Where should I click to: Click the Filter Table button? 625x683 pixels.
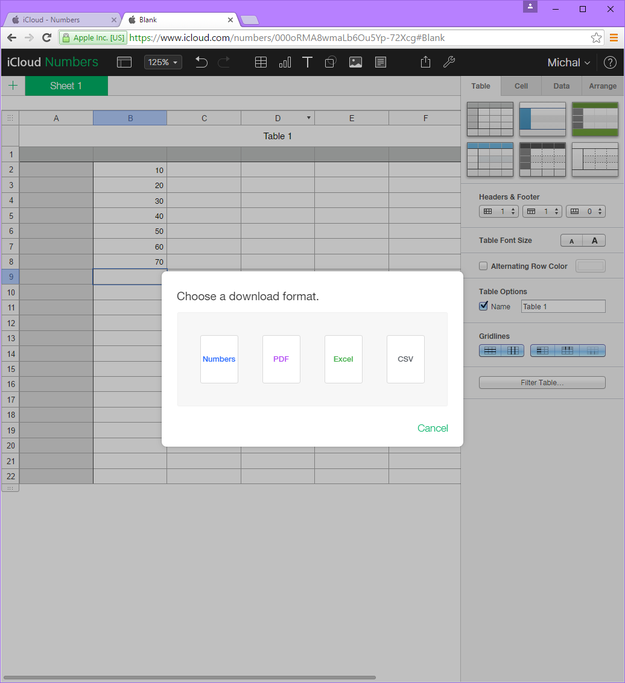point(542,382)
